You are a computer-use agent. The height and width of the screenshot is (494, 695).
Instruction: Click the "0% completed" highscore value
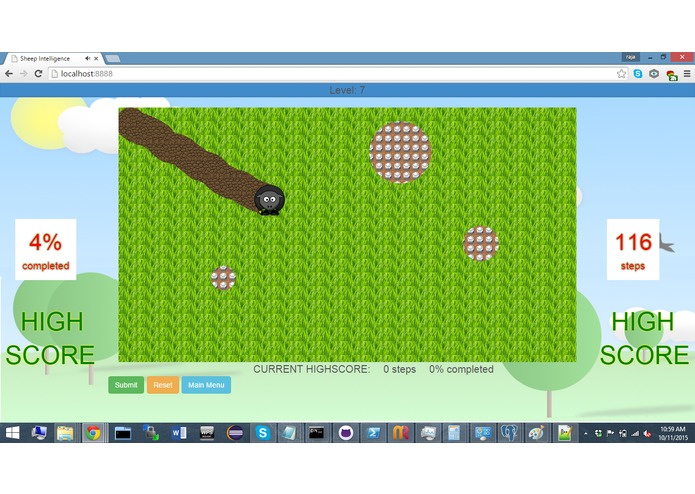(x=461, y=369)
